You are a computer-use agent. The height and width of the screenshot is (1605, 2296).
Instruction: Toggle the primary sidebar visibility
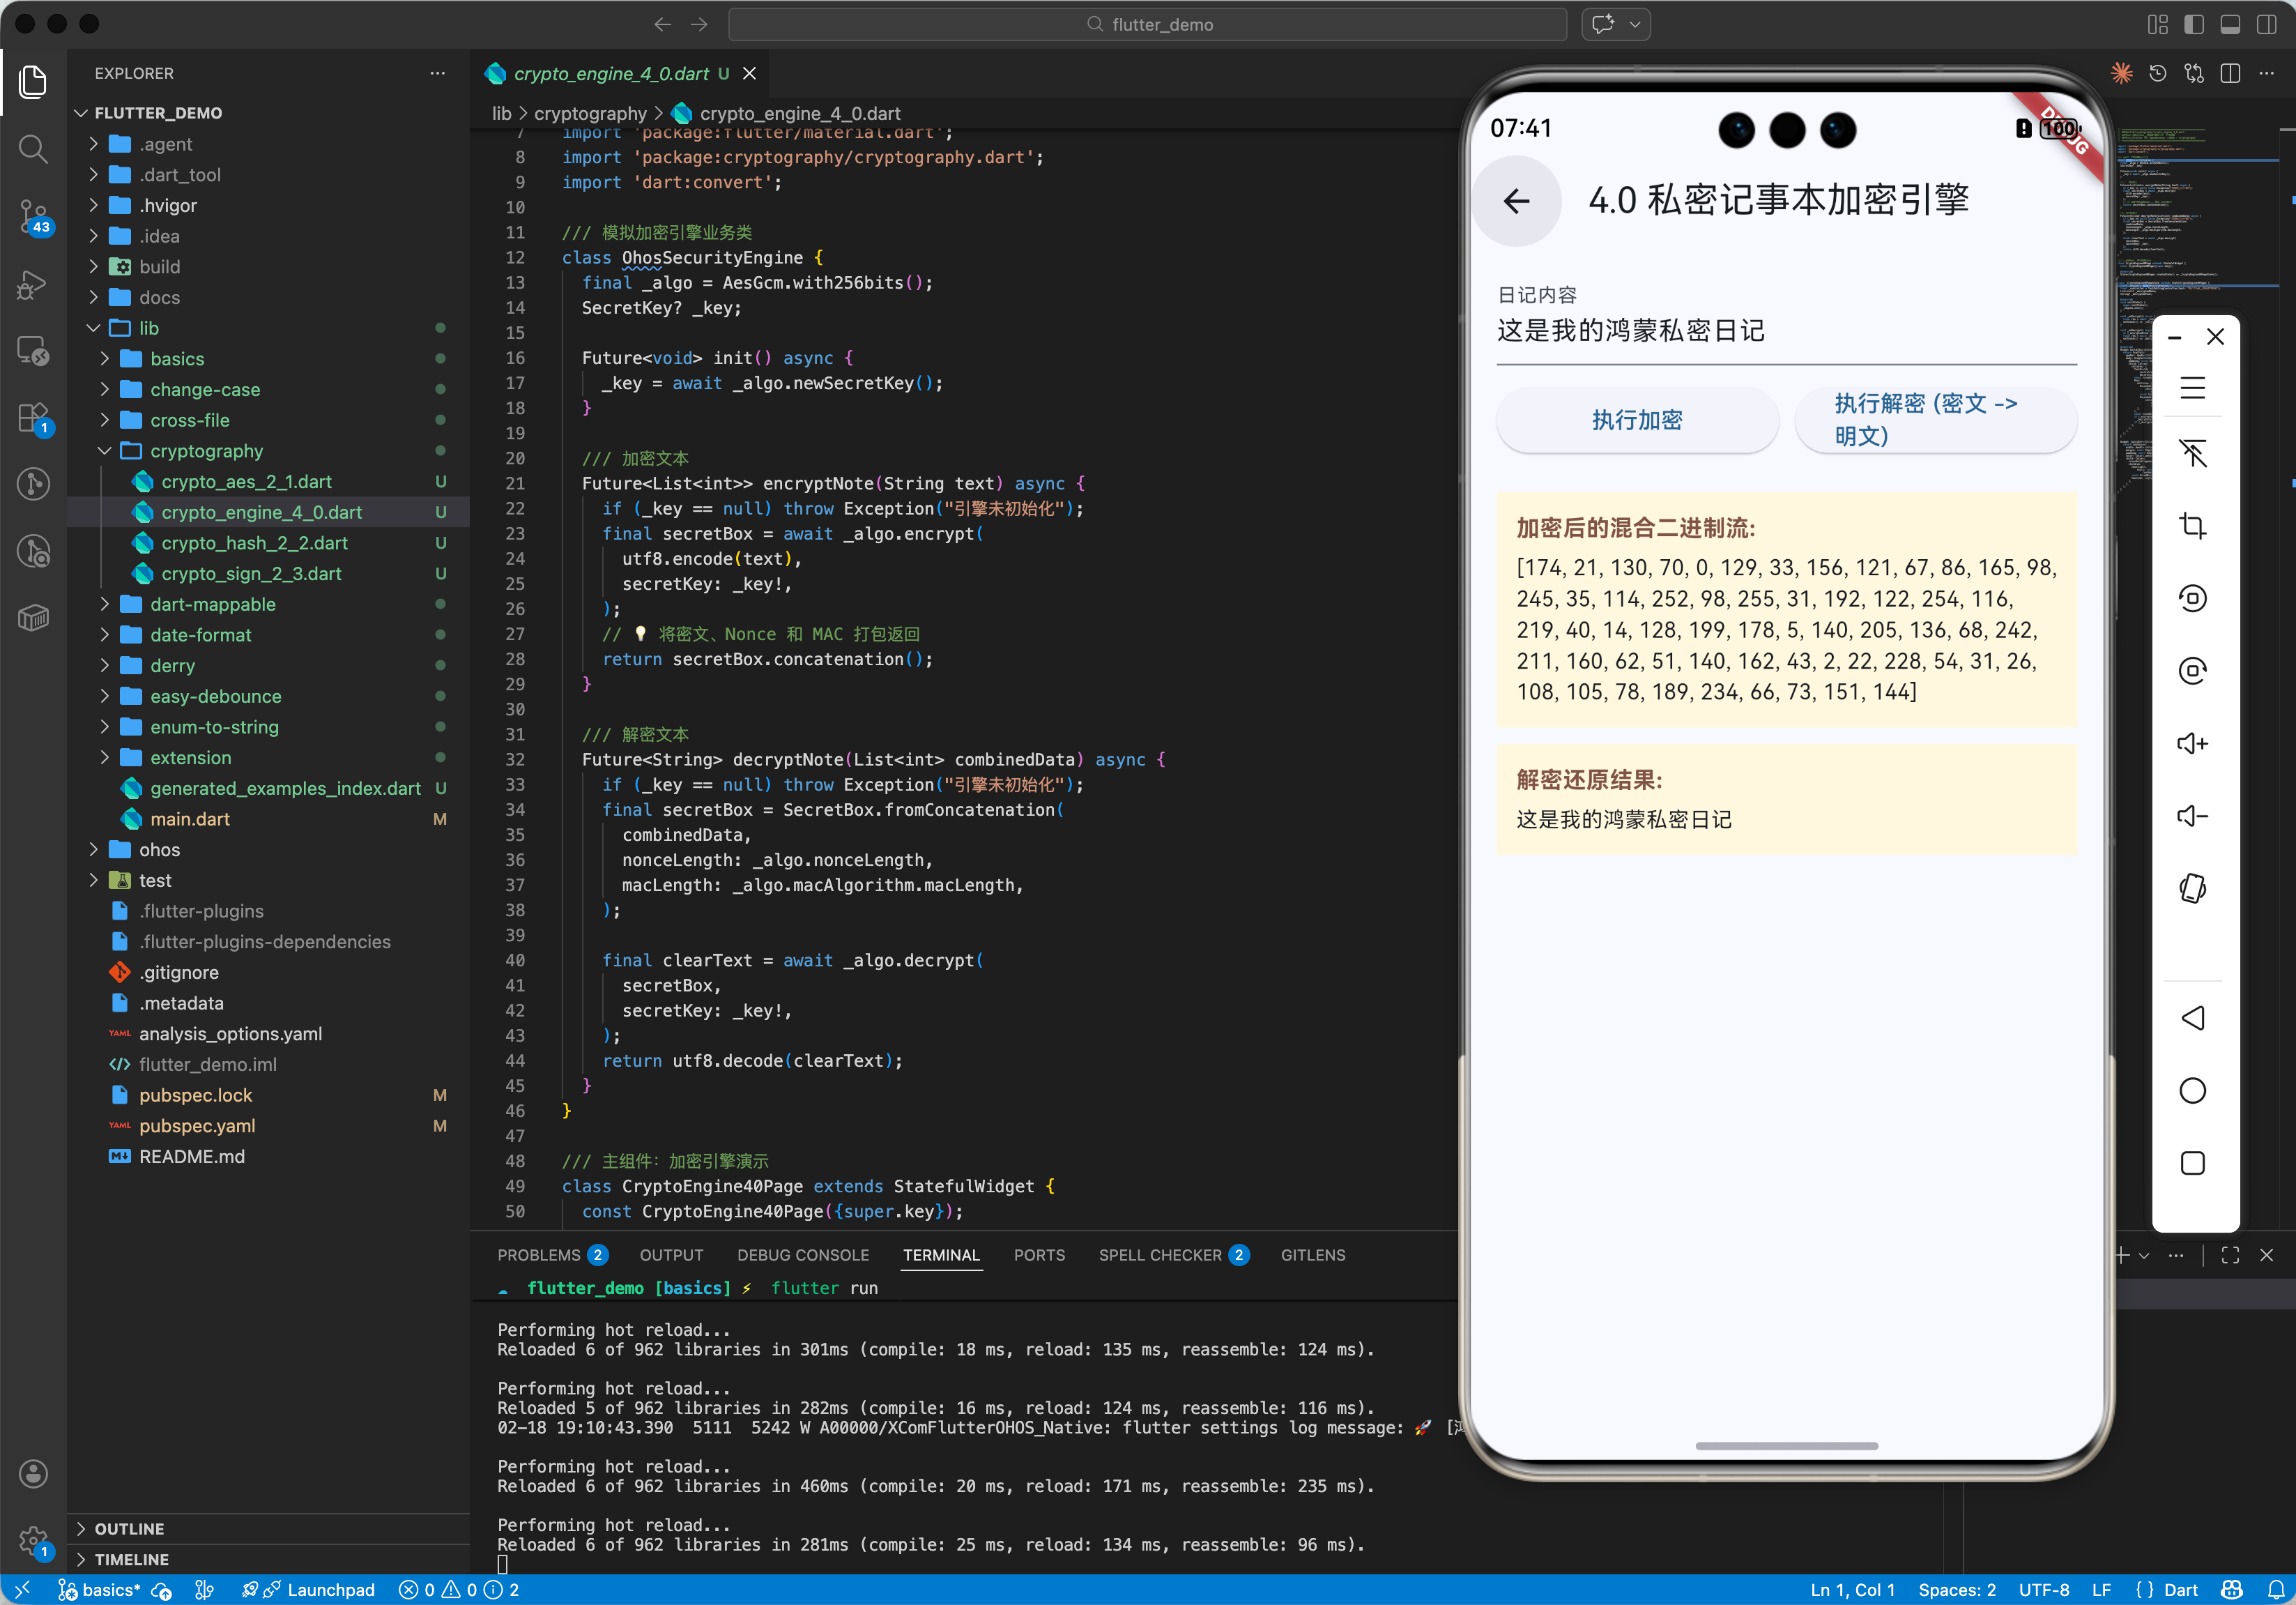click(2193, 24)
